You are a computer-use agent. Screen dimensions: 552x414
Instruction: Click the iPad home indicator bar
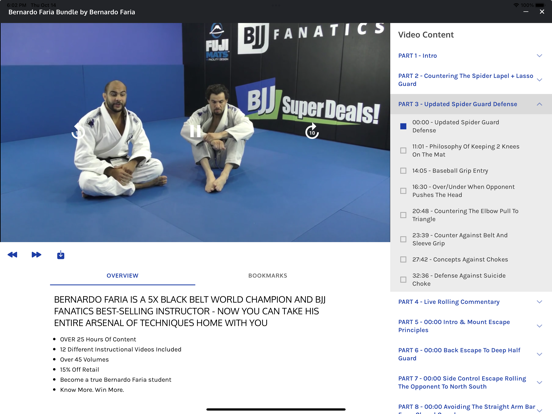click(276, 409)
